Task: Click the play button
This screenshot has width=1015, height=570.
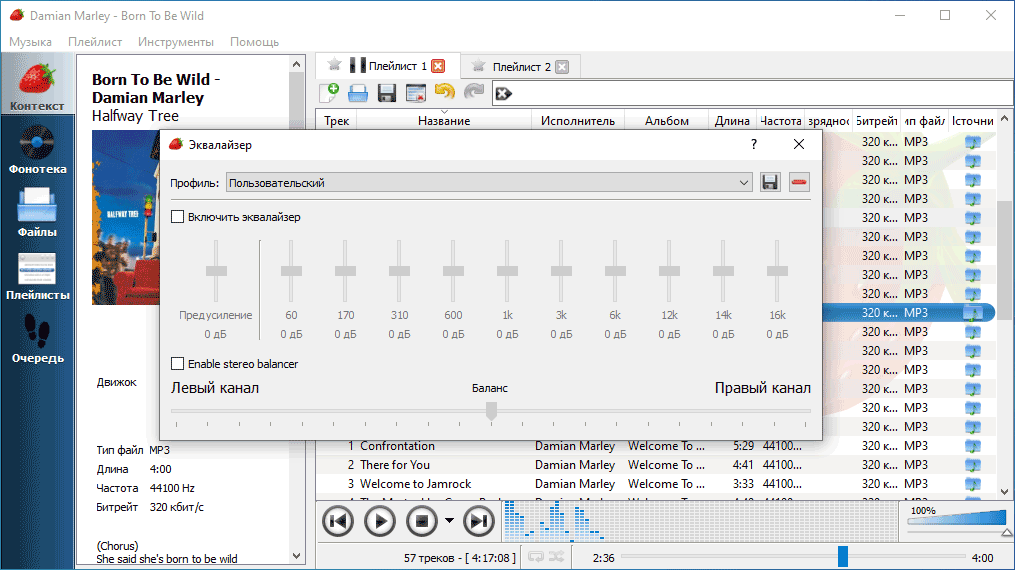Action: coord(380,521)
